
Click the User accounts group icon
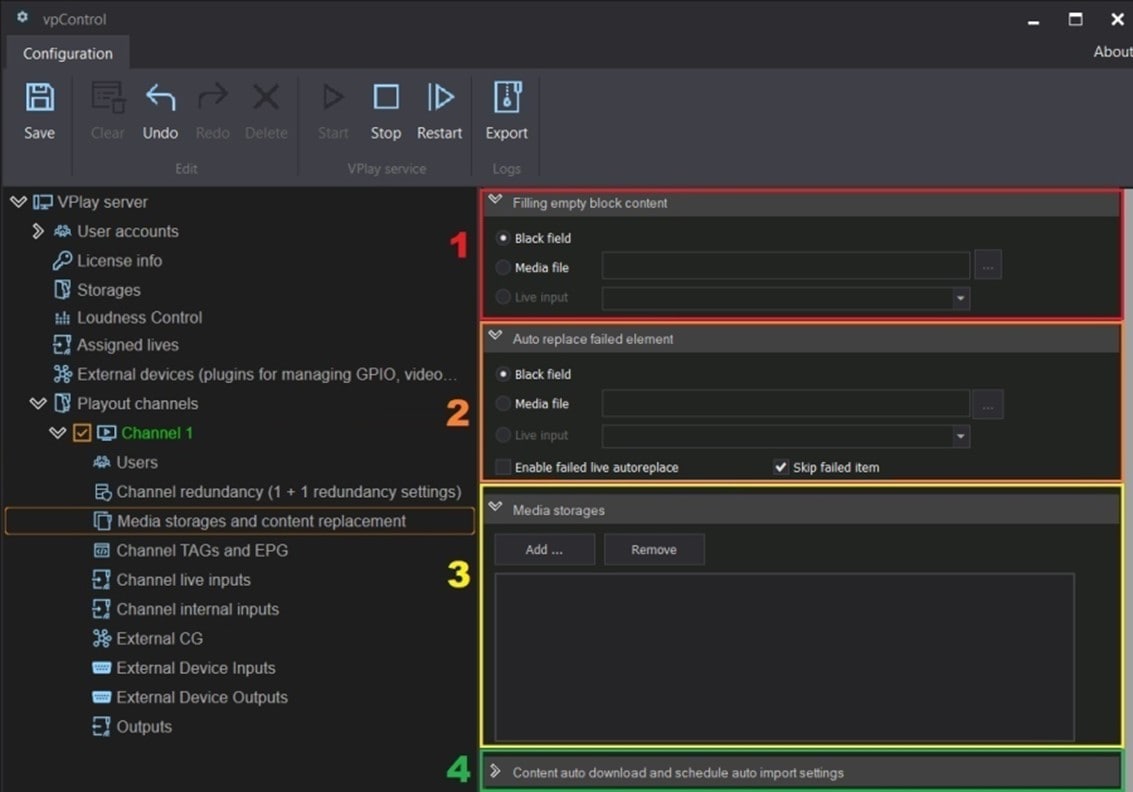click(63, 231)
